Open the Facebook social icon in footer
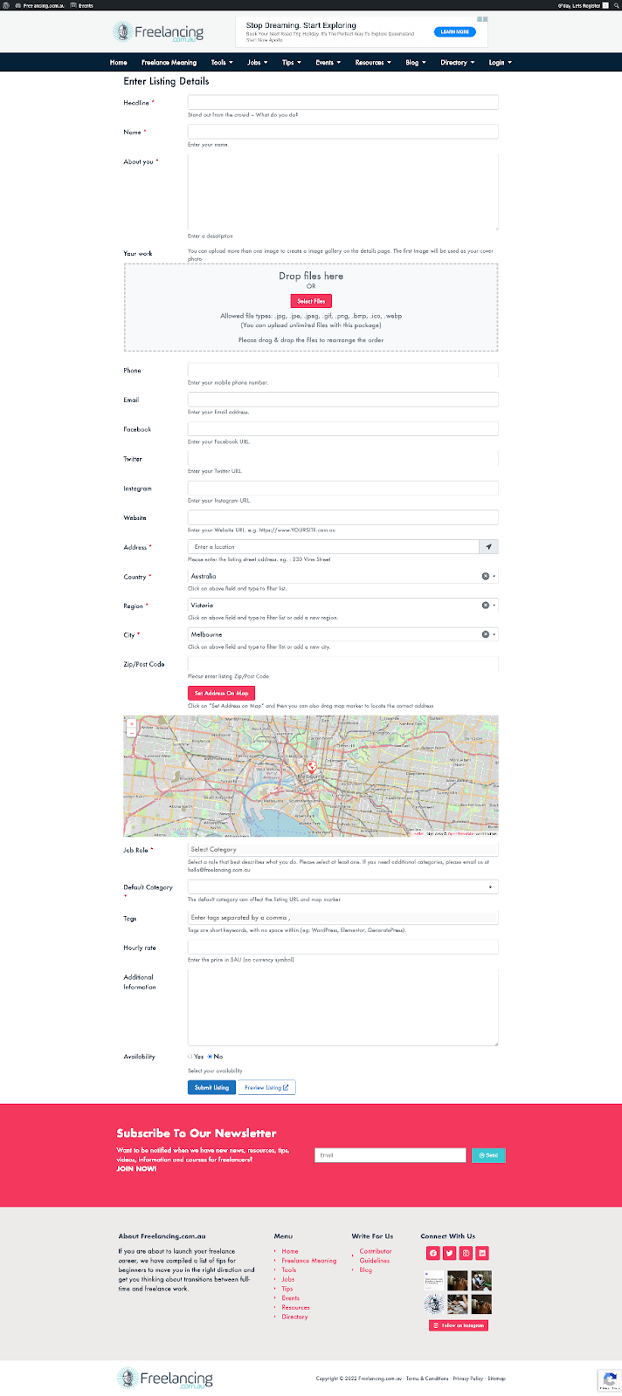The width and height of the screenshot is (622, 1396). [x=433, y=1253]
